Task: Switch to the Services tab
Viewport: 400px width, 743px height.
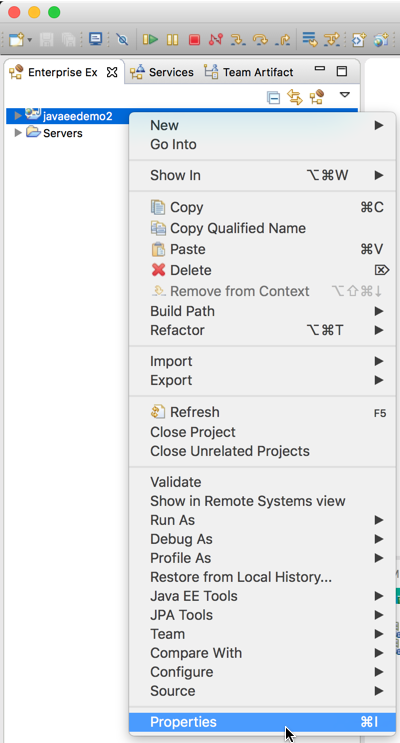Action: 162,72
